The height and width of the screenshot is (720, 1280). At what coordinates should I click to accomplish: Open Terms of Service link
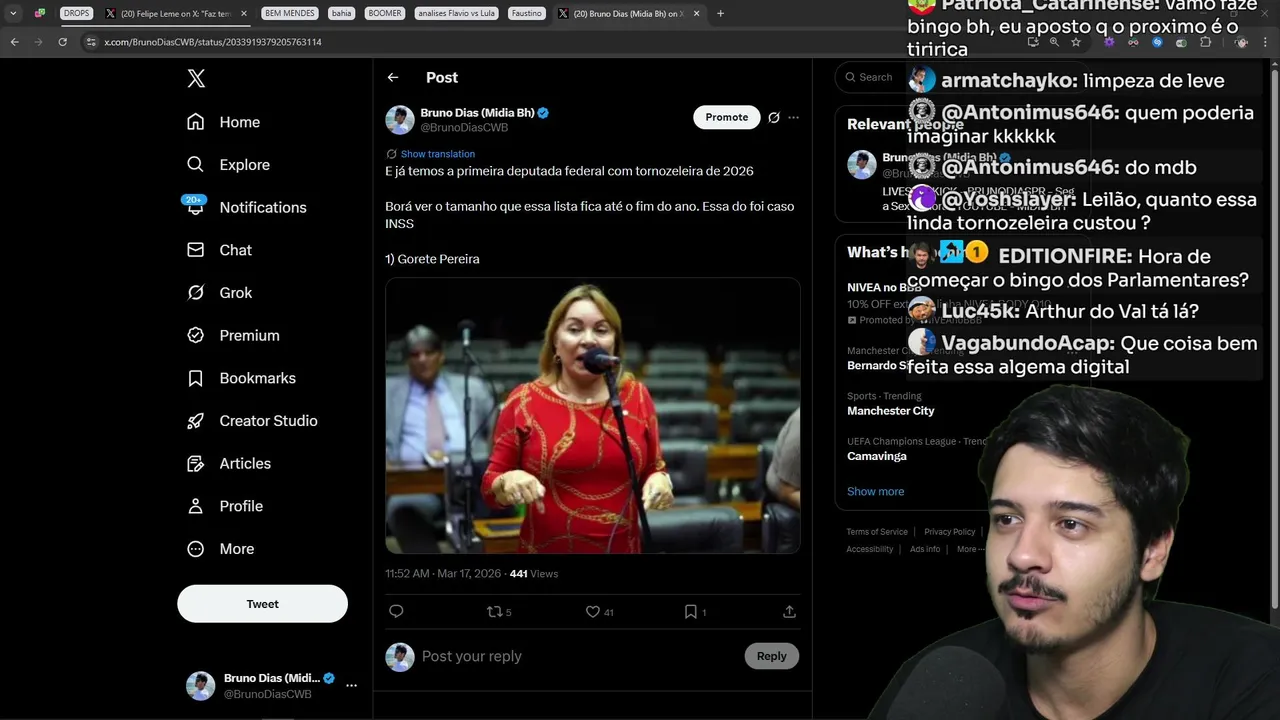point(877,532)
